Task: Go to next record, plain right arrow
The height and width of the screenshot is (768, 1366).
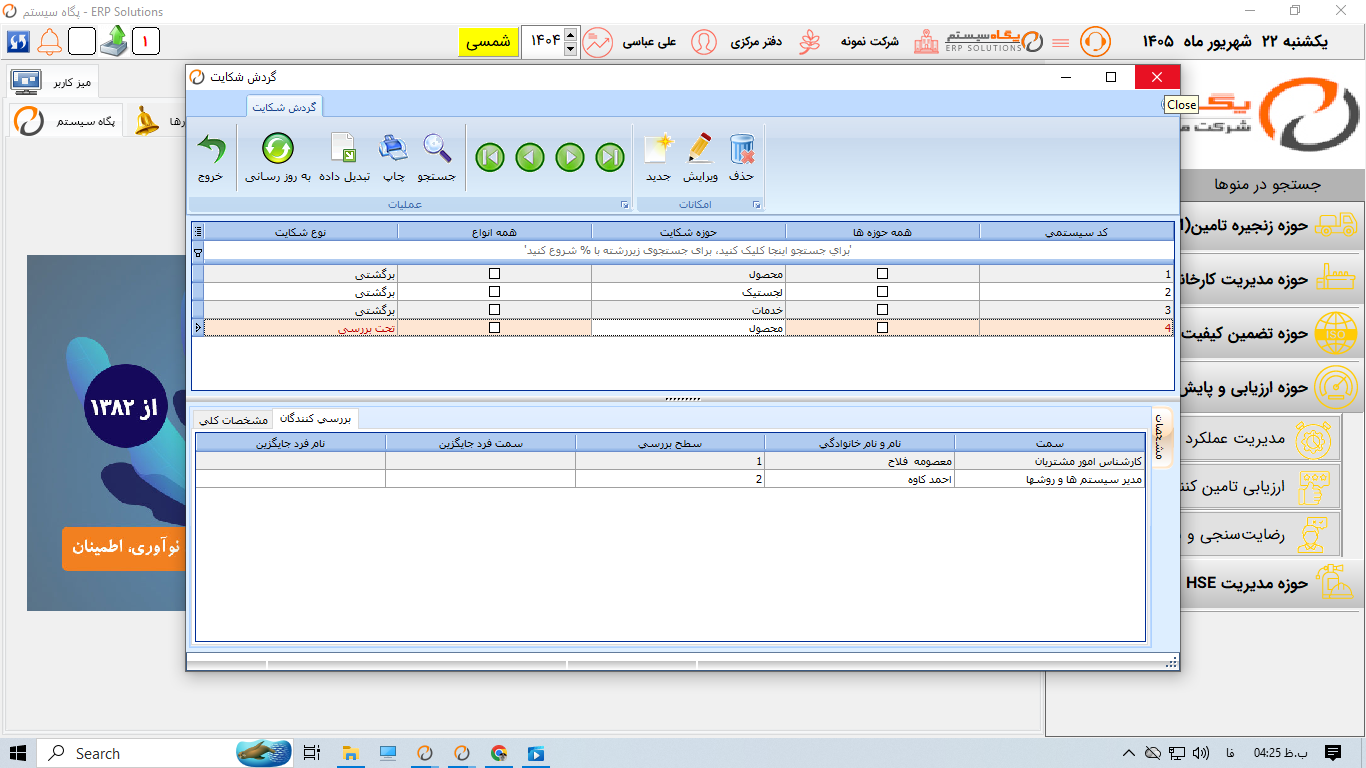Action: [x=570, y=157]
